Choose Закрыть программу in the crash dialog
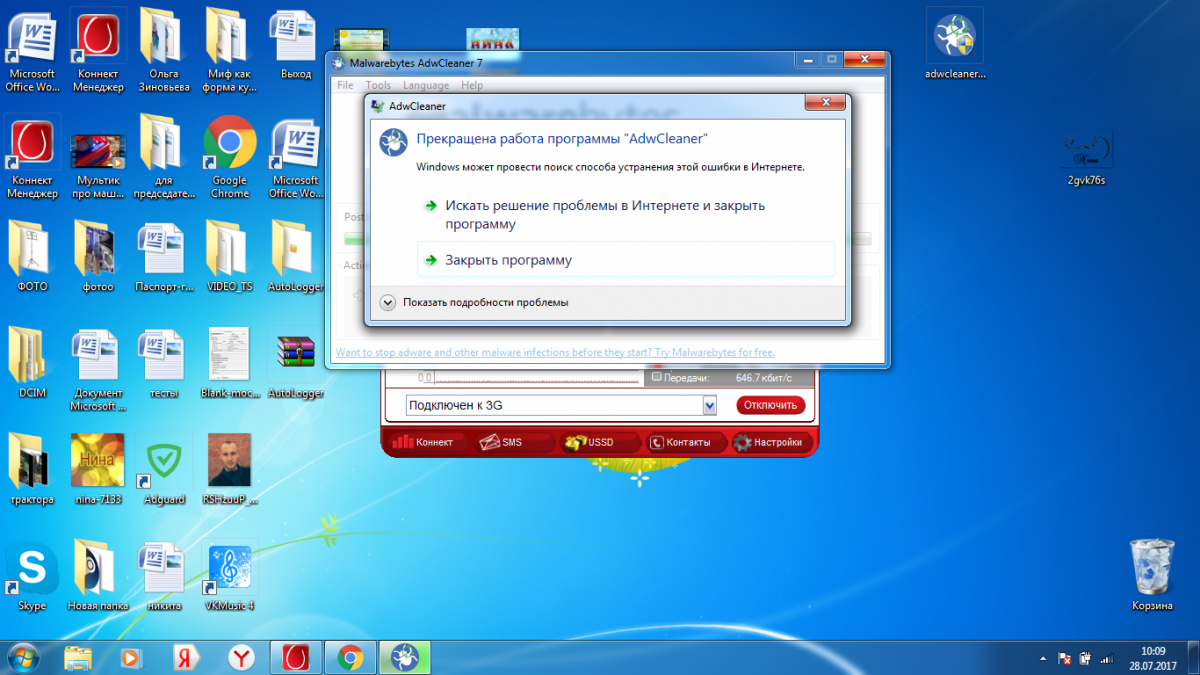 click(625, 259)
